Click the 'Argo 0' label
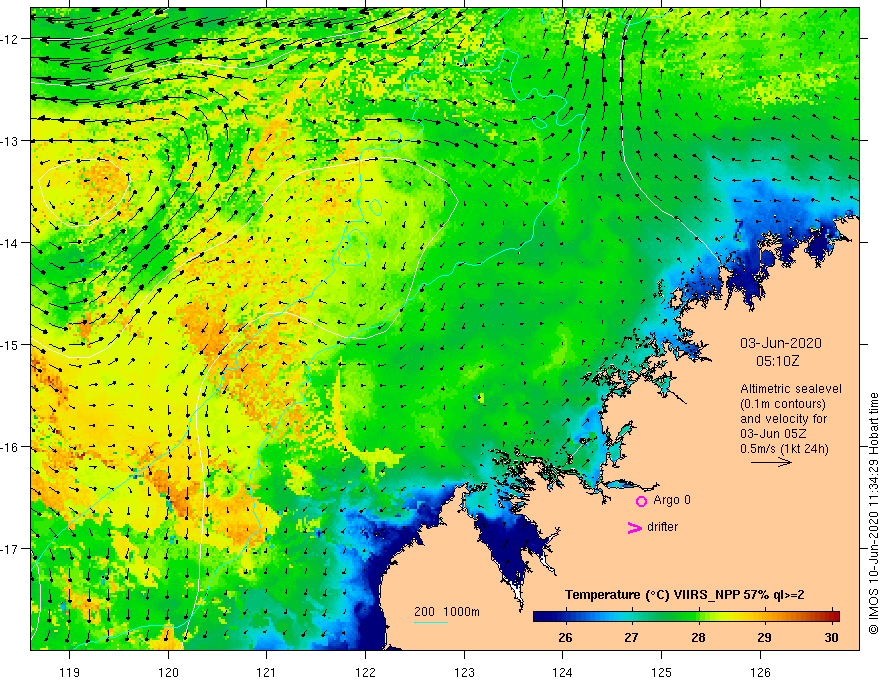Image resolution: width=880 pixels, height=680 pixels. 672,500
